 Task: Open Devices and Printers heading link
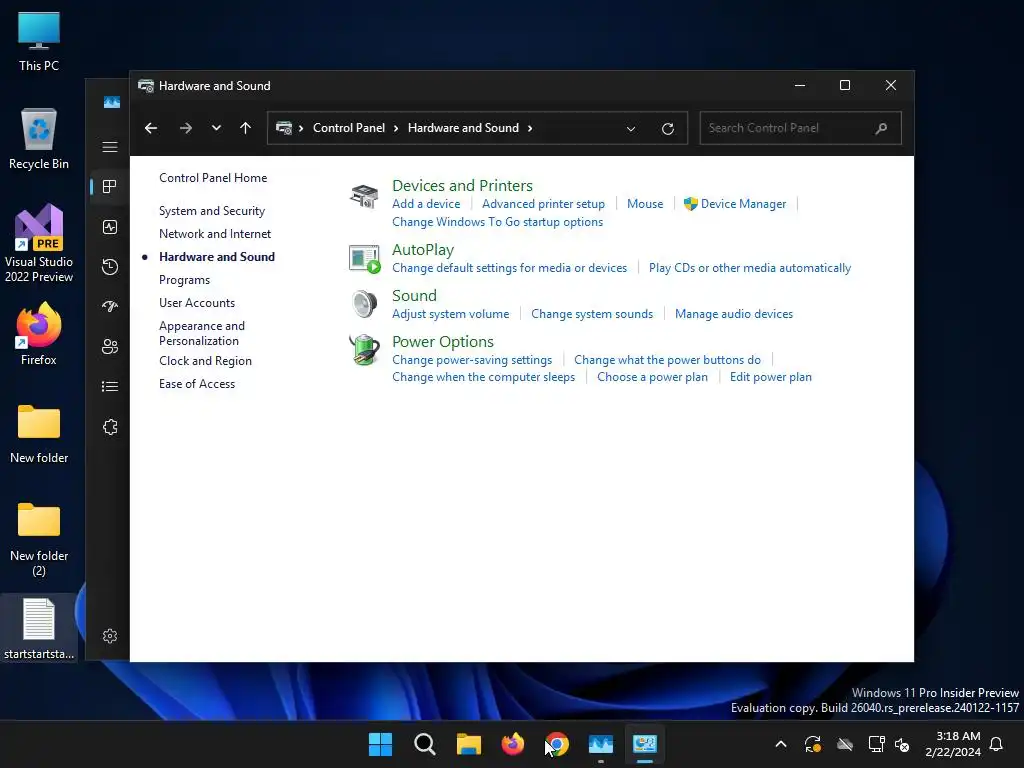(x=462, y=185)
